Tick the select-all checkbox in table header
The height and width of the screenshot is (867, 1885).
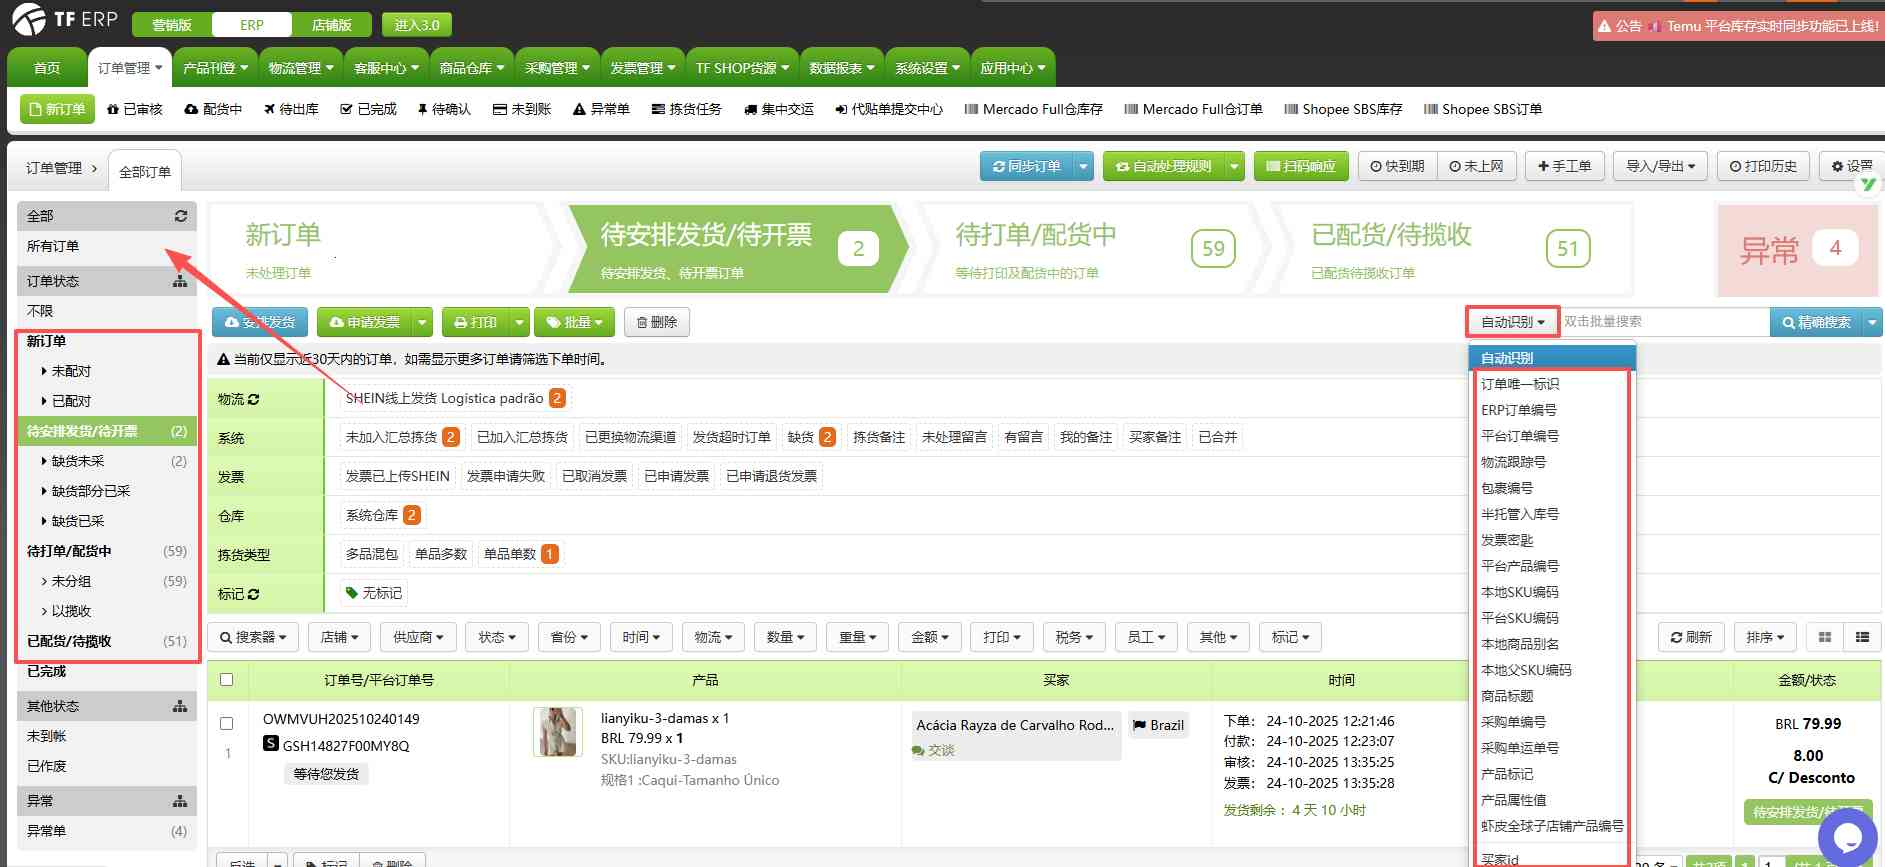tap(227, 680)
